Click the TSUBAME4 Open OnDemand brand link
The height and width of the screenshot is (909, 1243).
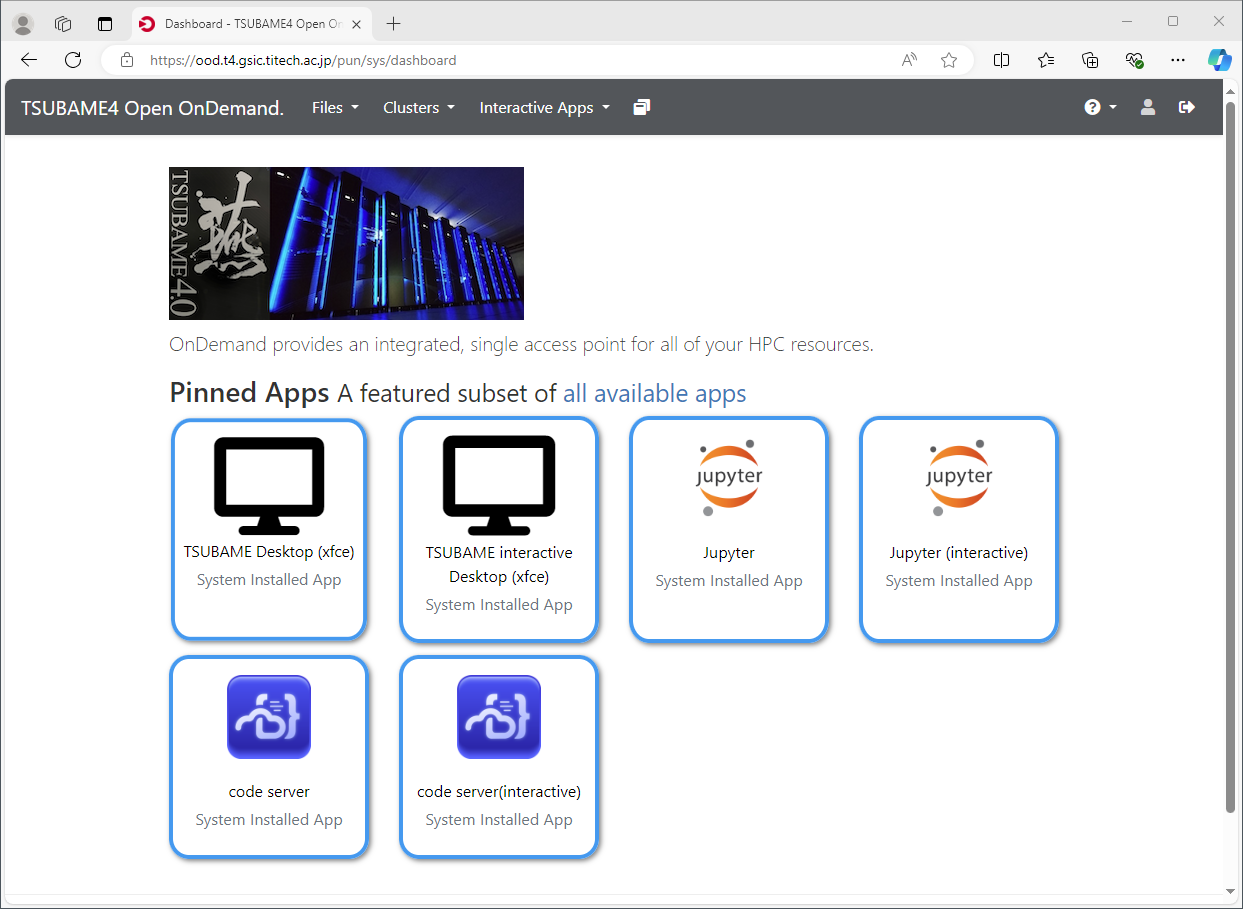152,107
